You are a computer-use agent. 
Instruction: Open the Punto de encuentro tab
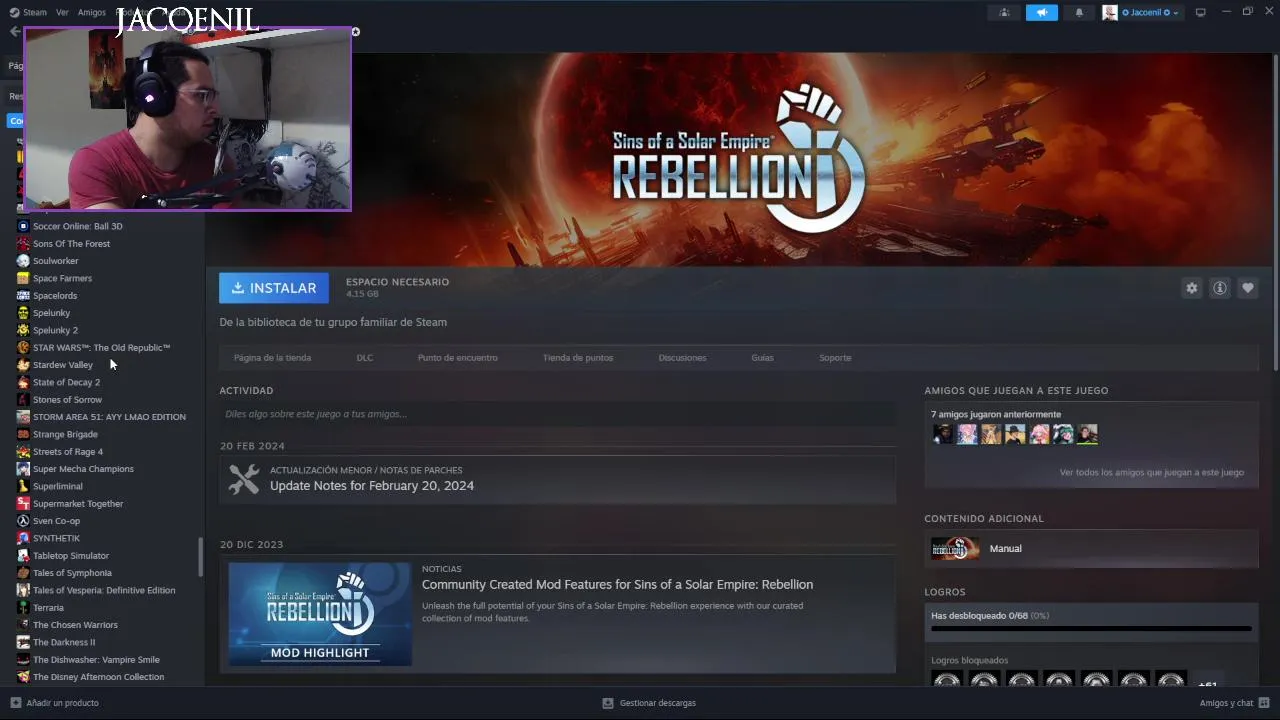[x=457, y=358]
